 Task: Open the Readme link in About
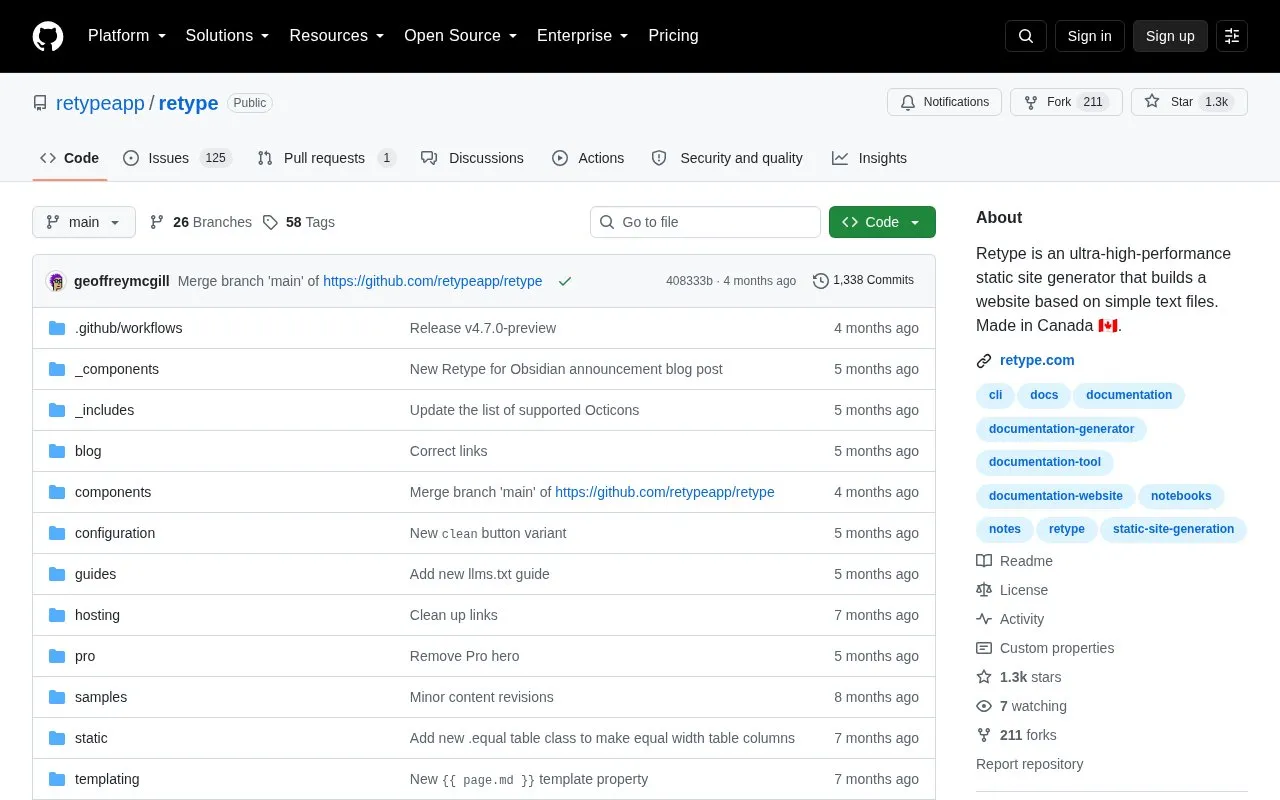[1014, 561]
